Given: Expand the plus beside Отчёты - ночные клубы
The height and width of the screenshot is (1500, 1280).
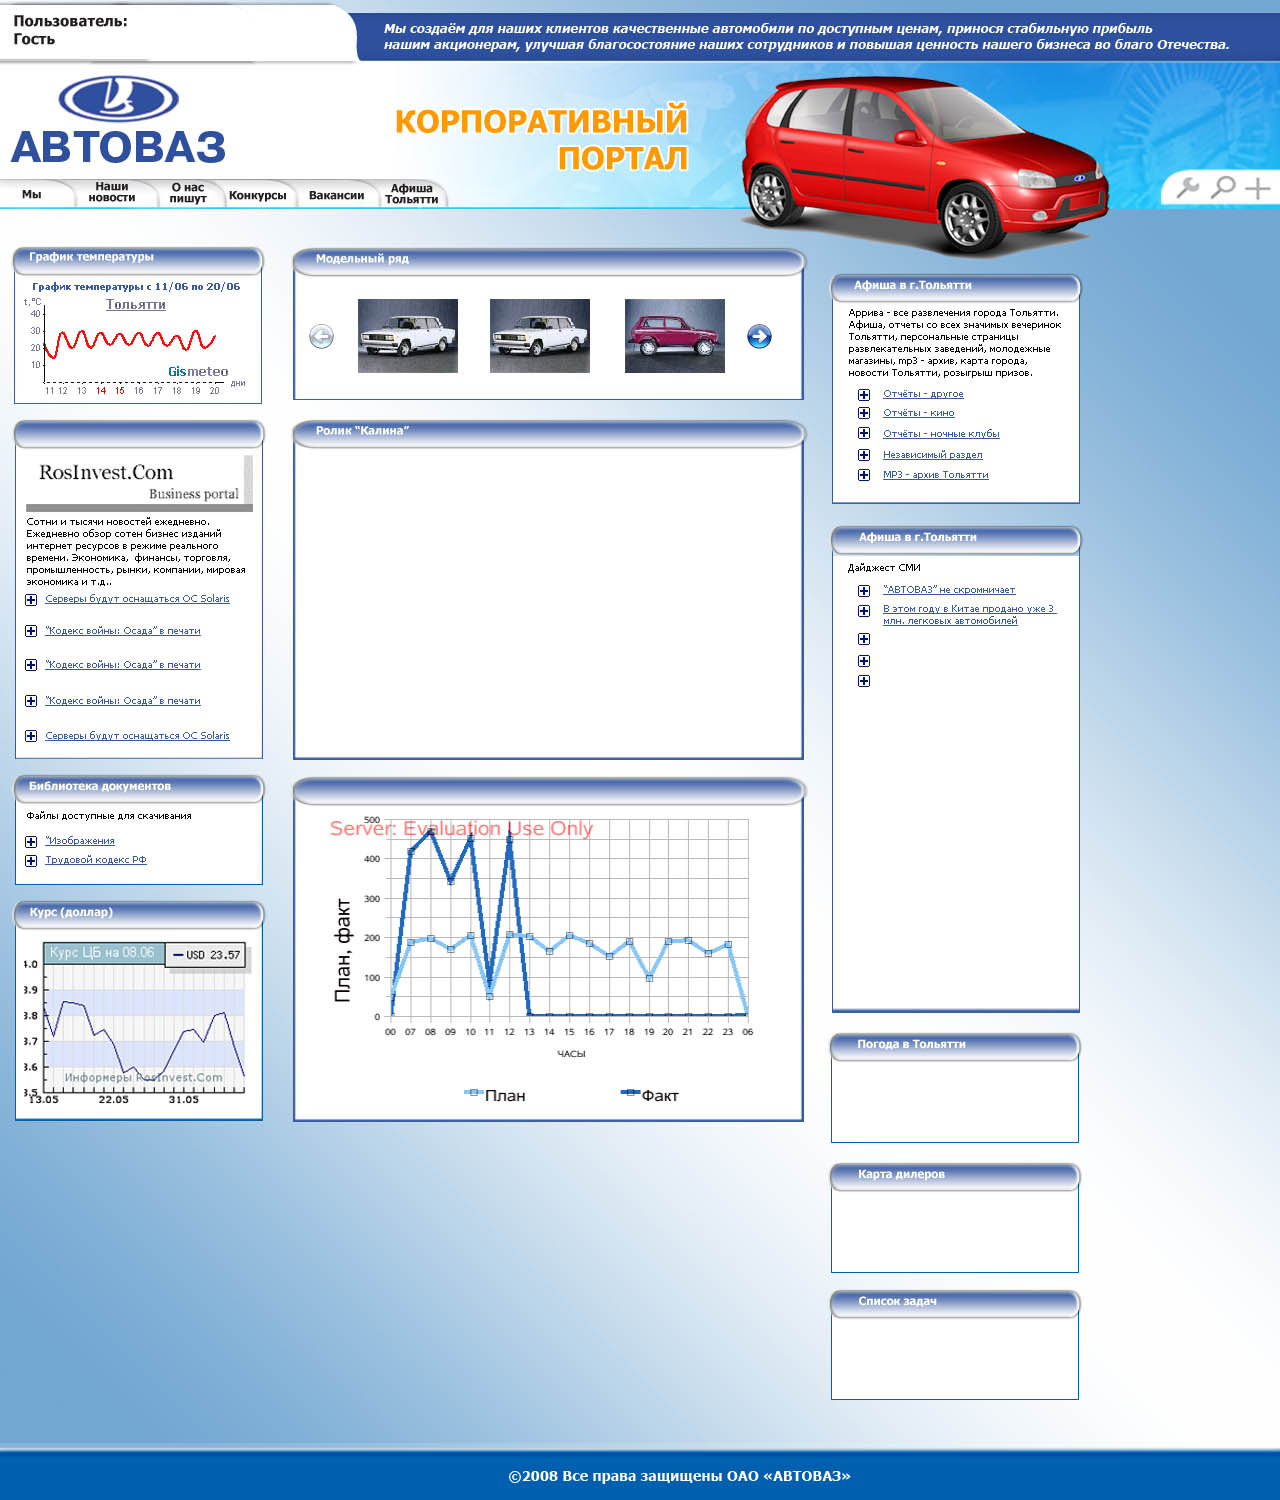Looking at the screenshot, I should point(864,433).
